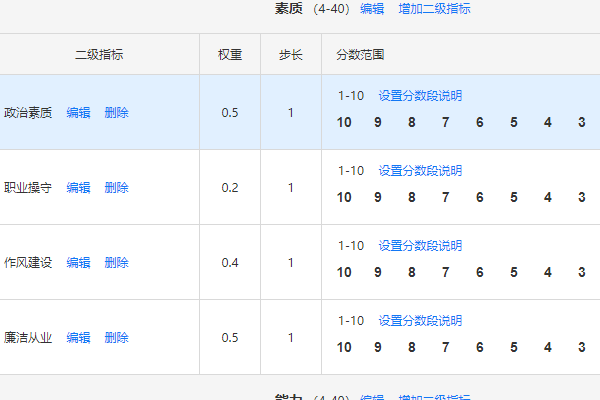
Task: Edit the 廉洁从业 indicator
Action: point(78,338)
